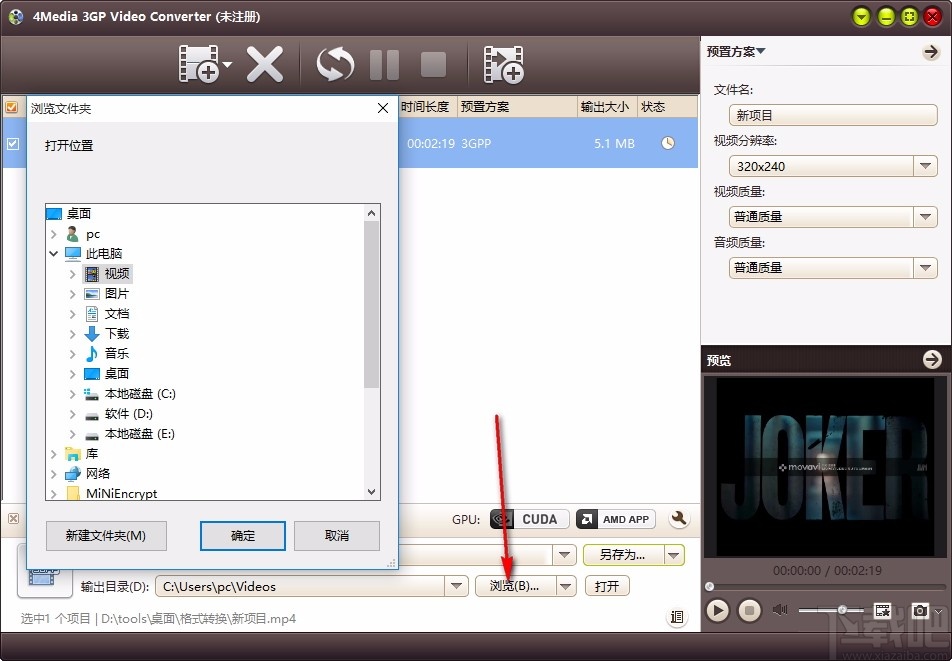Uncheck the selected video file's checkbox
Image resolution: width=952 pixels, height=661 pixels.
(13, 143)
